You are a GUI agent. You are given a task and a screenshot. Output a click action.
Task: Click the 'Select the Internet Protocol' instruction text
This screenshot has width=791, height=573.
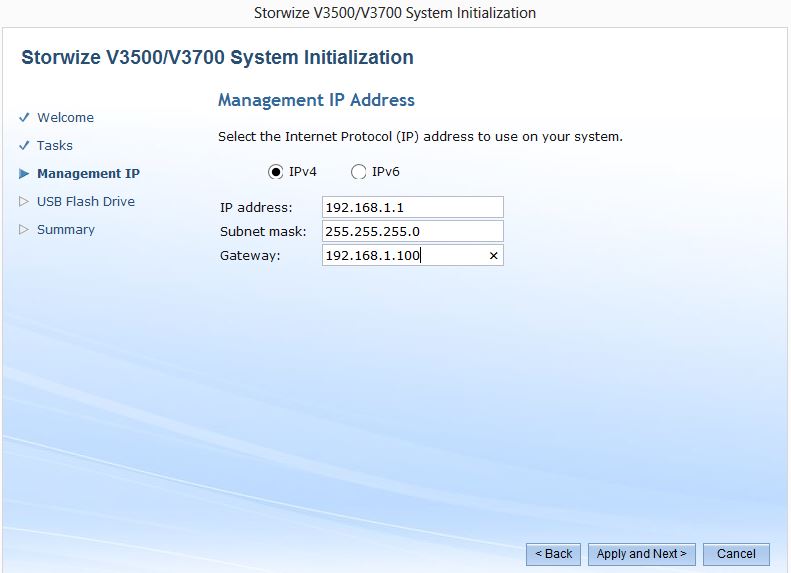point(420,137)
